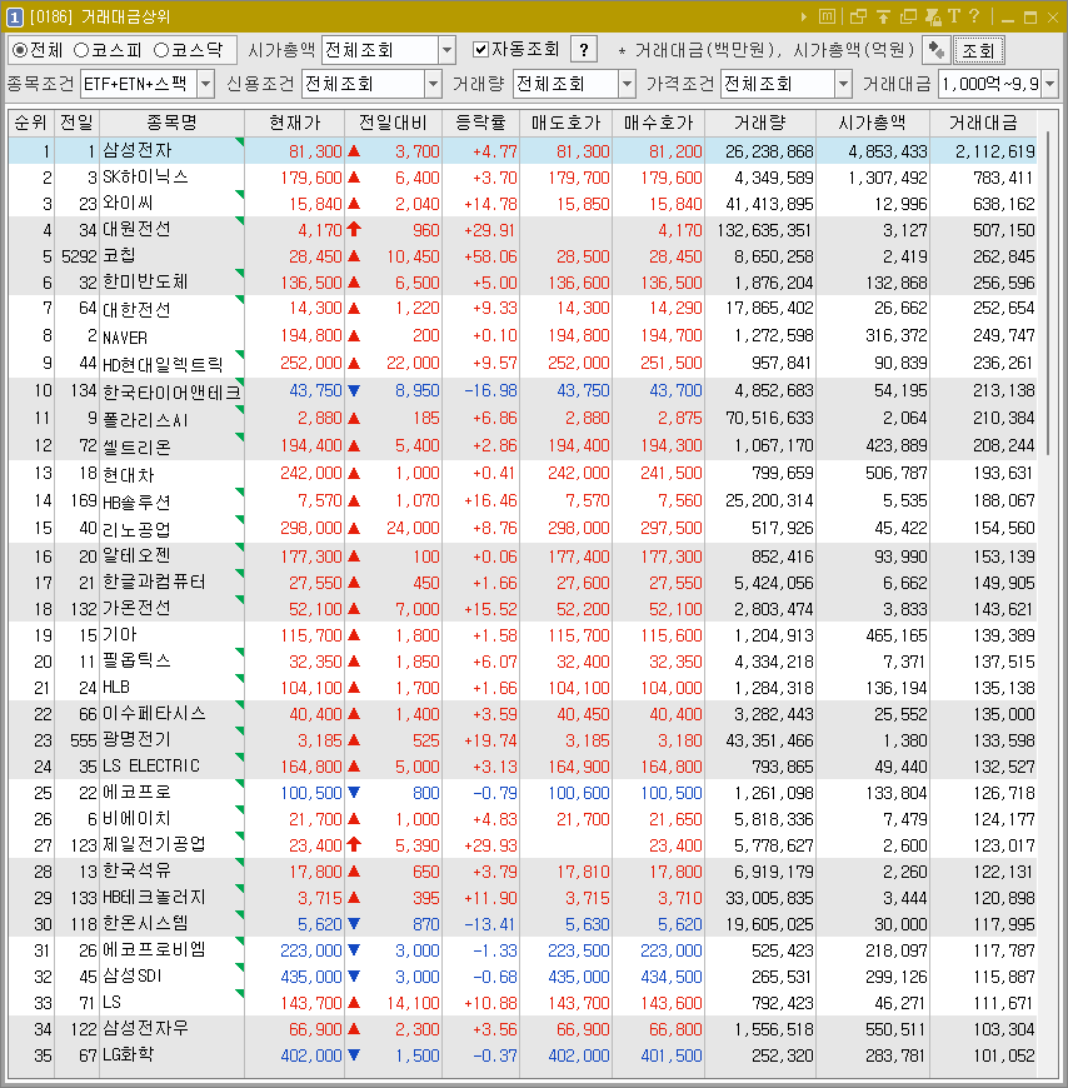The image size is (1068, 1088).
Task: Click the 매도호가 column header
Action: pos(566,123)
